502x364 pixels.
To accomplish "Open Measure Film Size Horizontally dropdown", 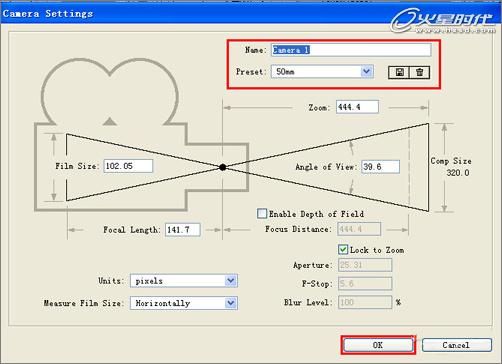I will [x=184, y=303].
